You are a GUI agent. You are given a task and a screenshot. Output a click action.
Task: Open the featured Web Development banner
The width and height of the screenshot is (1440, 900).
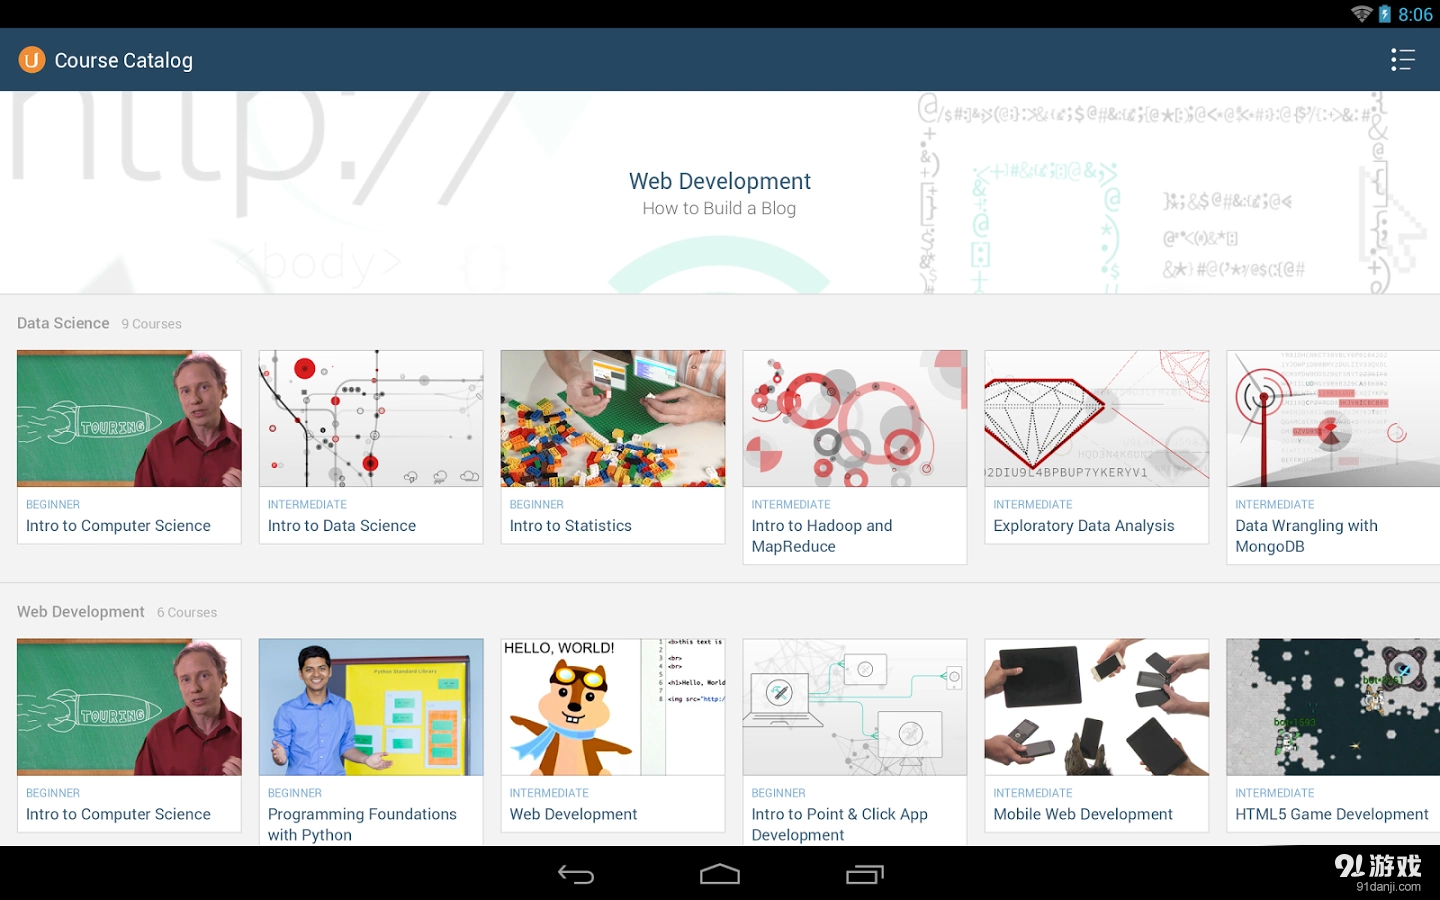point(719,193)
